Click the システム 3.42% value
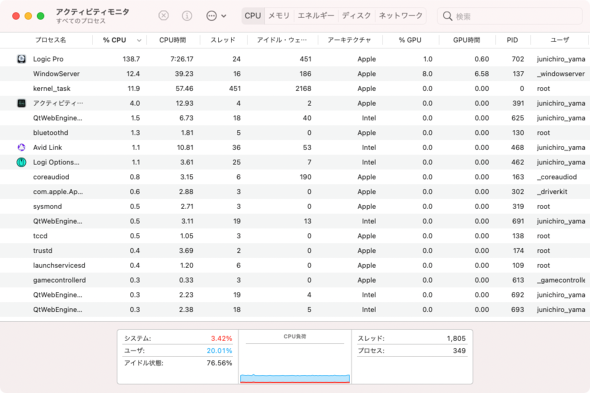 click(221, 338)
